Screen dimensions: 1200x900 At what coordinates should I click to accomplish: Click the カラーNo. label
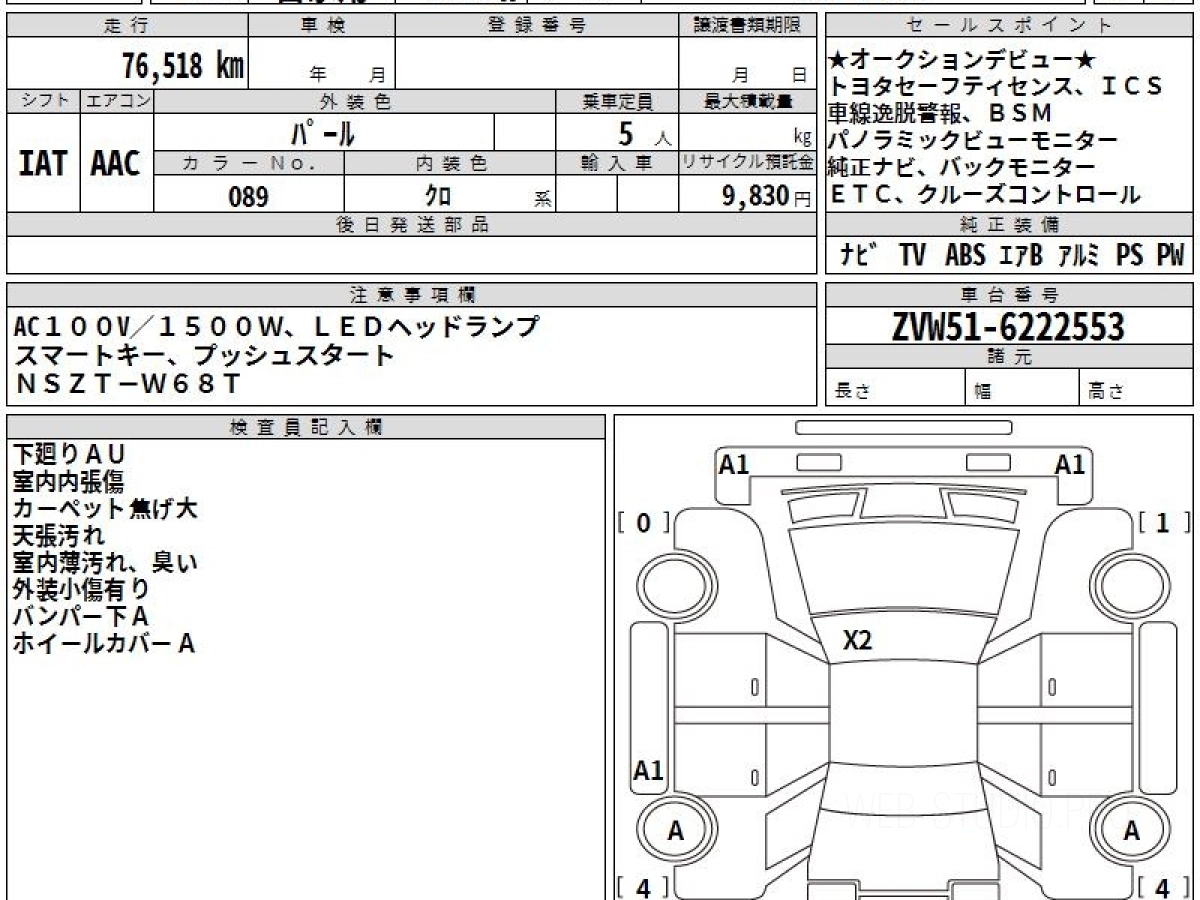(249, 163)
